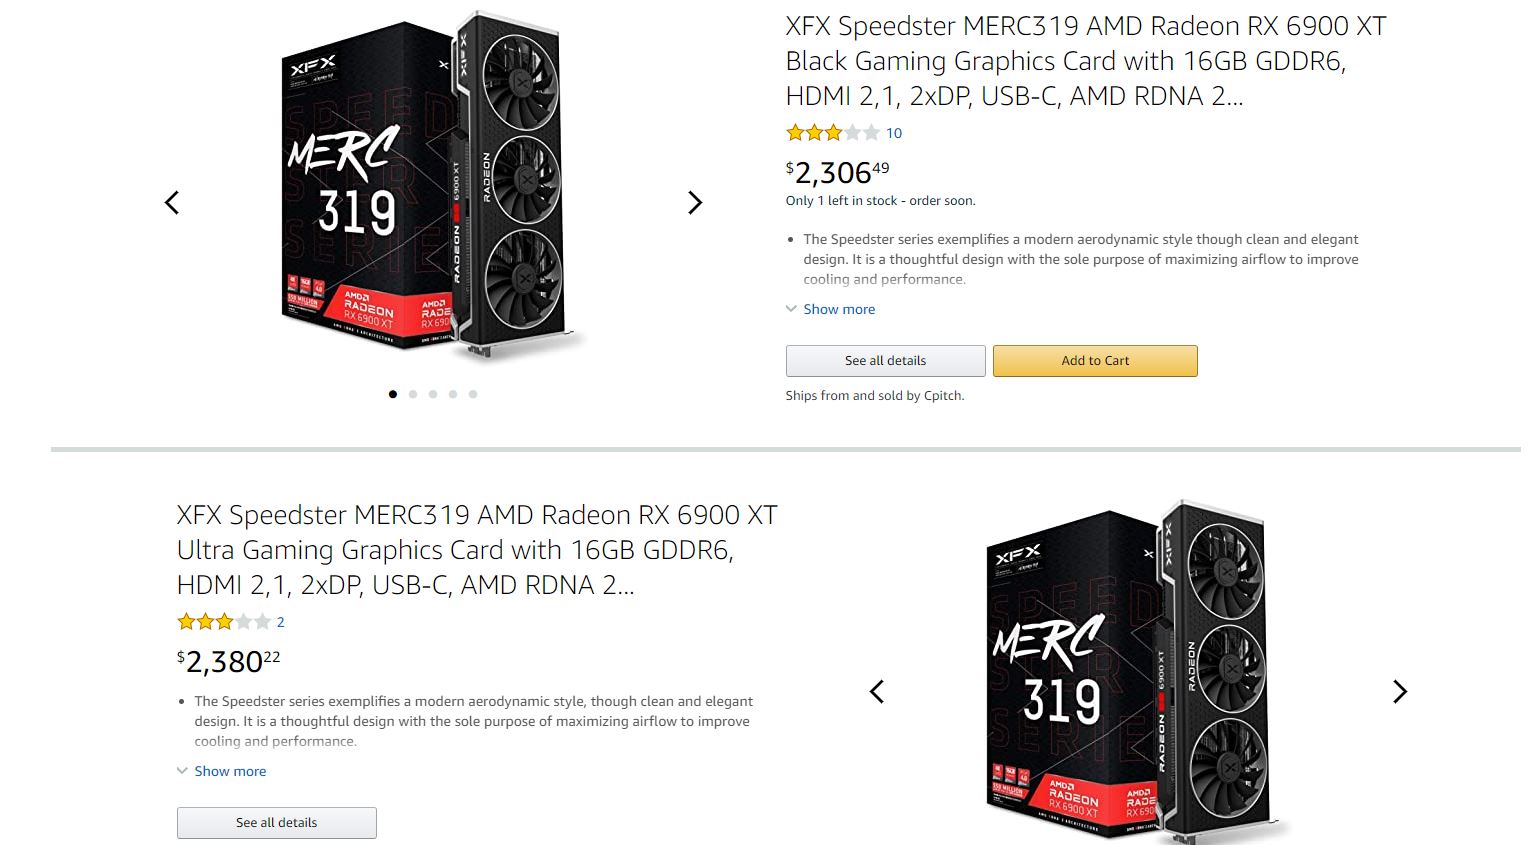Click See all details for the $2,306.49 card

tap(885, 361)
